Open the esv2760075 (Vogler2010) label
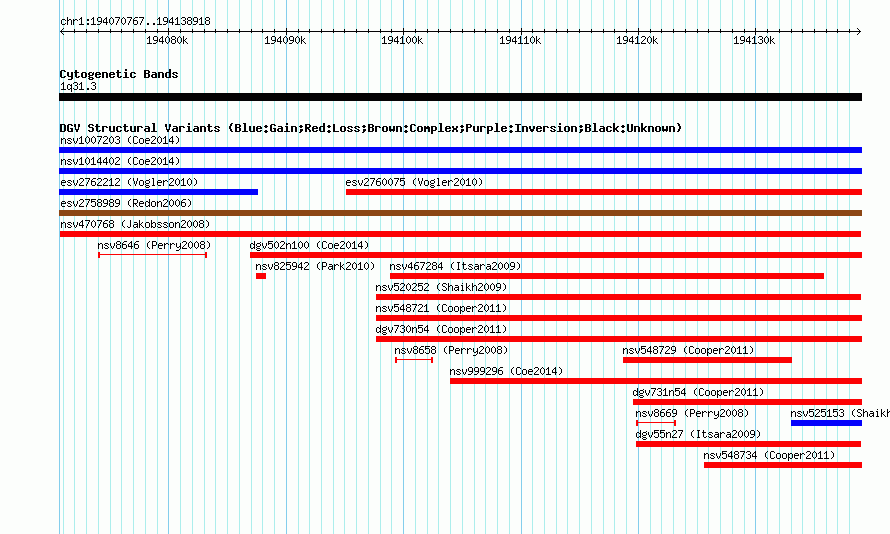Screen dimensions: 890x534 pos(414,182)
